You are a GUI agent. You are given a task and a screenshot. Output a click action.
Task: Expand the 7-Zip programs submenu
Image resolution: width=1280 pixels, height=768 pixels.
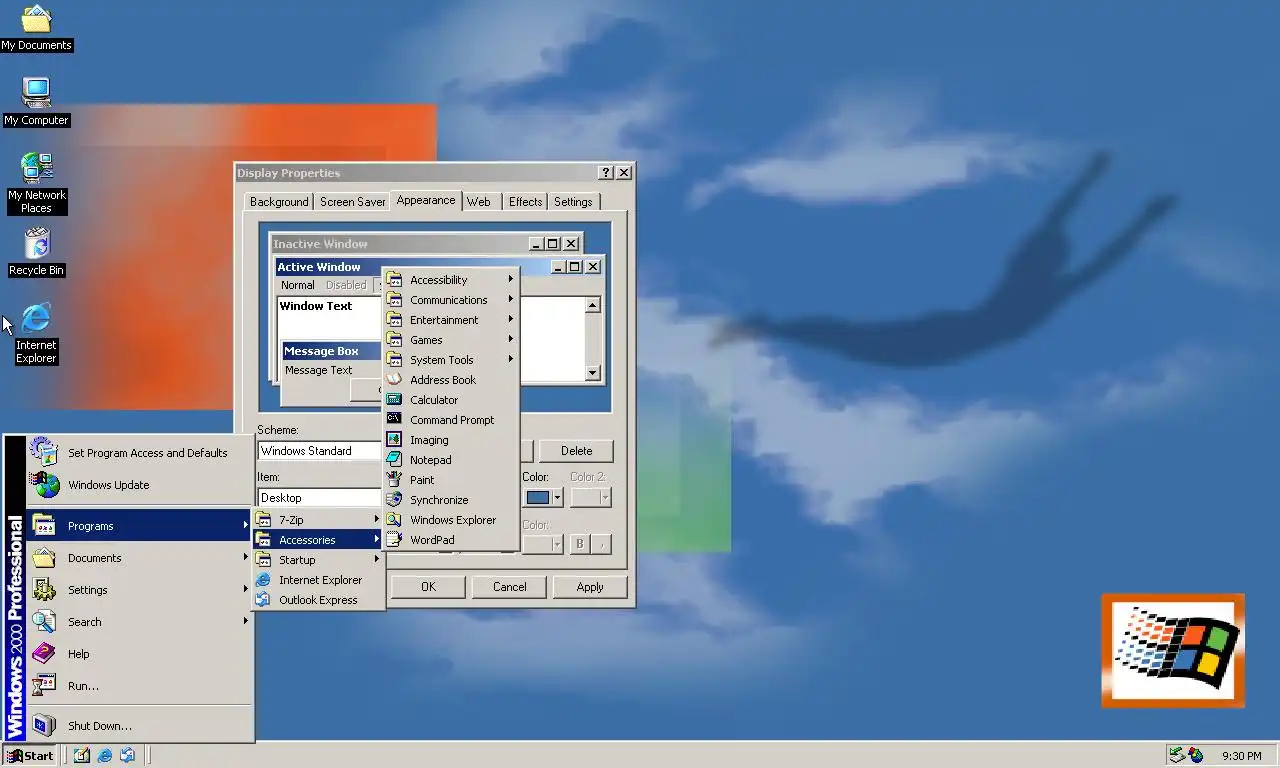[x=318, y=520]
